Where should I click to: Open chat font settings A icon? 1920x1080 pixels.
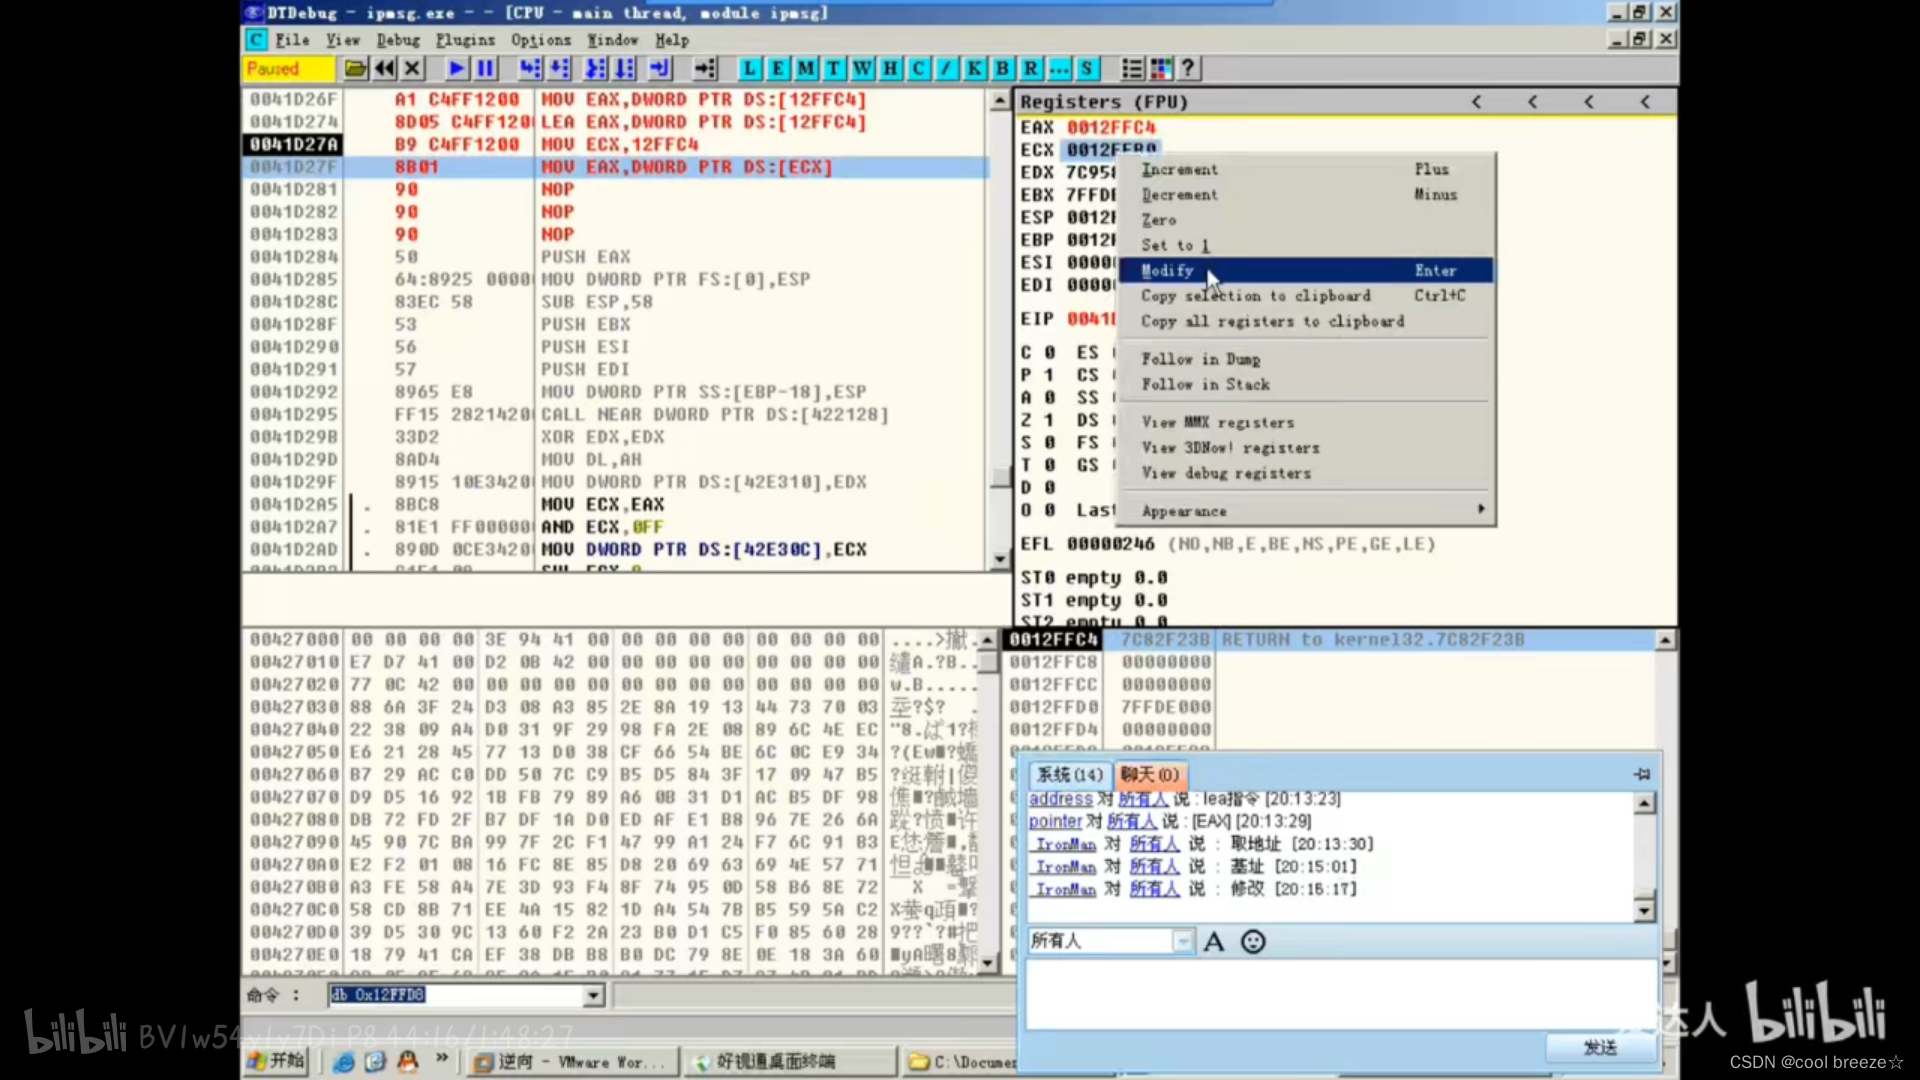(1214, 942)
